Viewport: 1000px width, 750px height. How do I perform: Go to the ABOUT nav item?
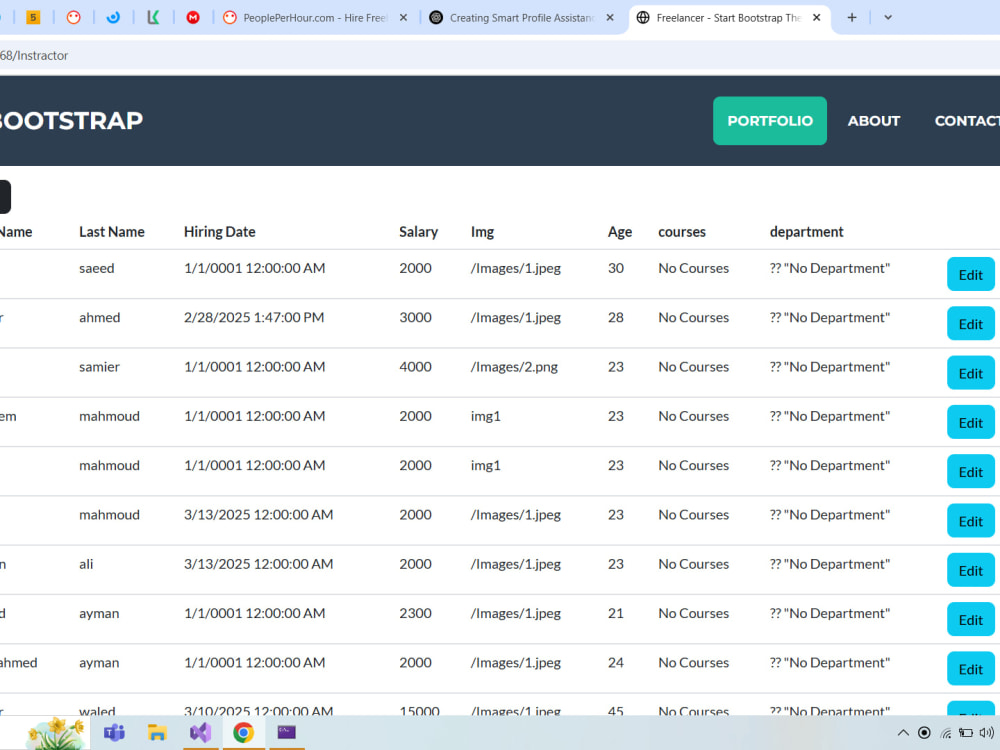[873, 121]
